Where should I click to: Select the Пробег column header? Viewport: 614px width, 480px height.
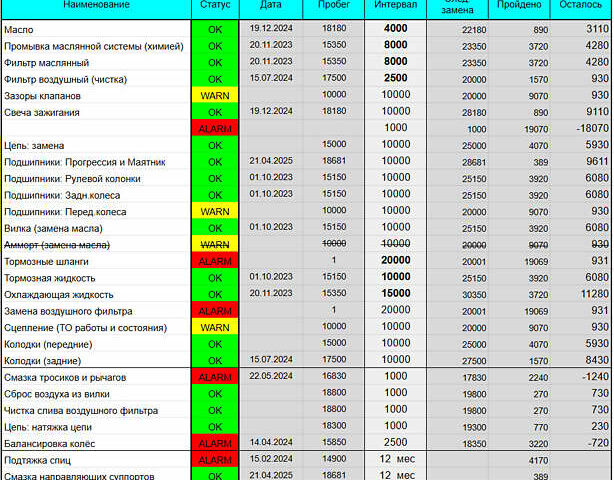point(334,6)
